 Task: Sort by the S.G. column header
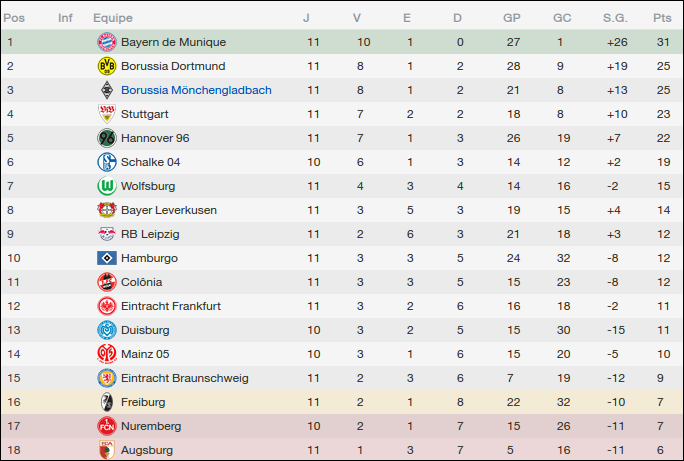(x=615, y=18)
